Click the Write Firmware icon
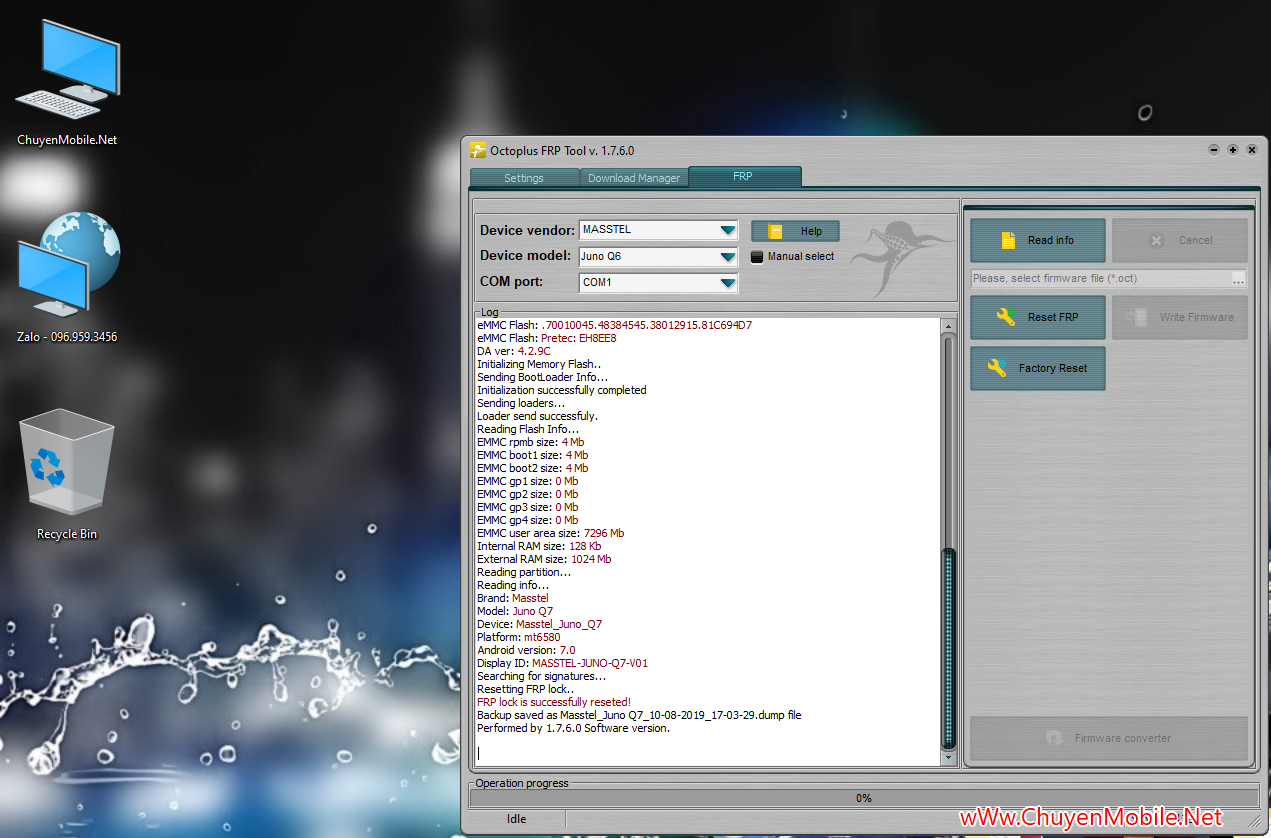1271x838 pixels. (x=1136, y=317)
